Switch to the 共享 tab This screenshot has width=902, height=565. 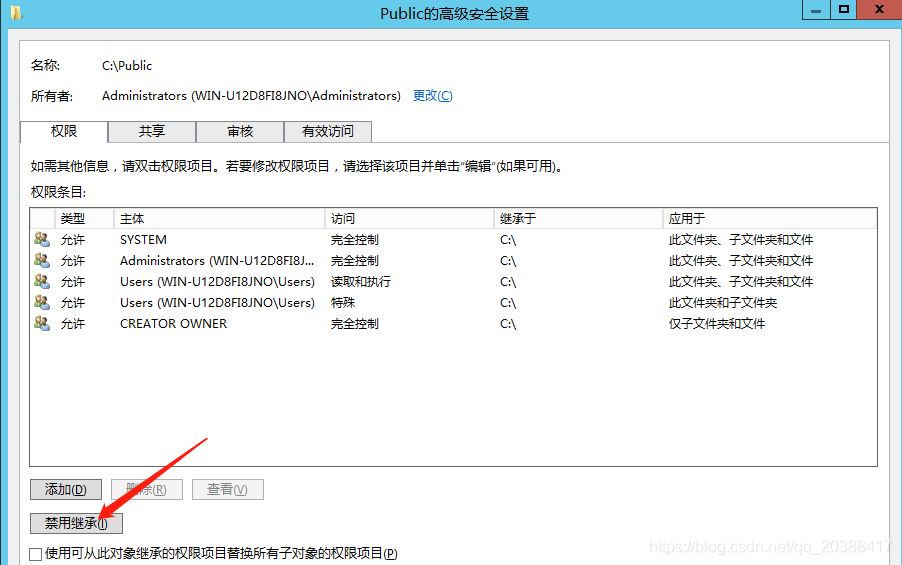coord(152,131)
